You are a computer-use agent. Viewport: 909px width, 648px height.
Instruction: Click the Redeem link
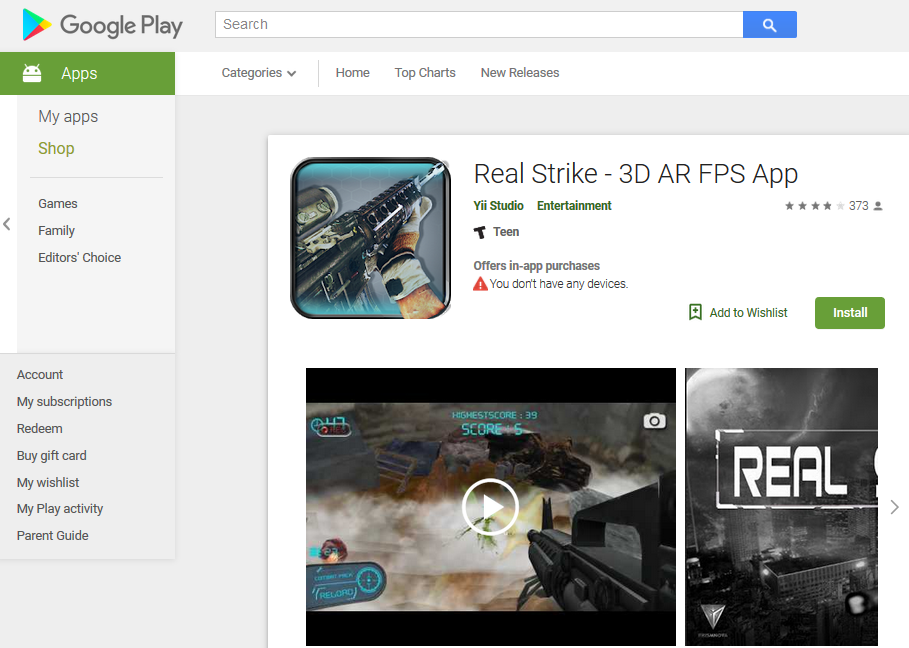tap(39, 429)
